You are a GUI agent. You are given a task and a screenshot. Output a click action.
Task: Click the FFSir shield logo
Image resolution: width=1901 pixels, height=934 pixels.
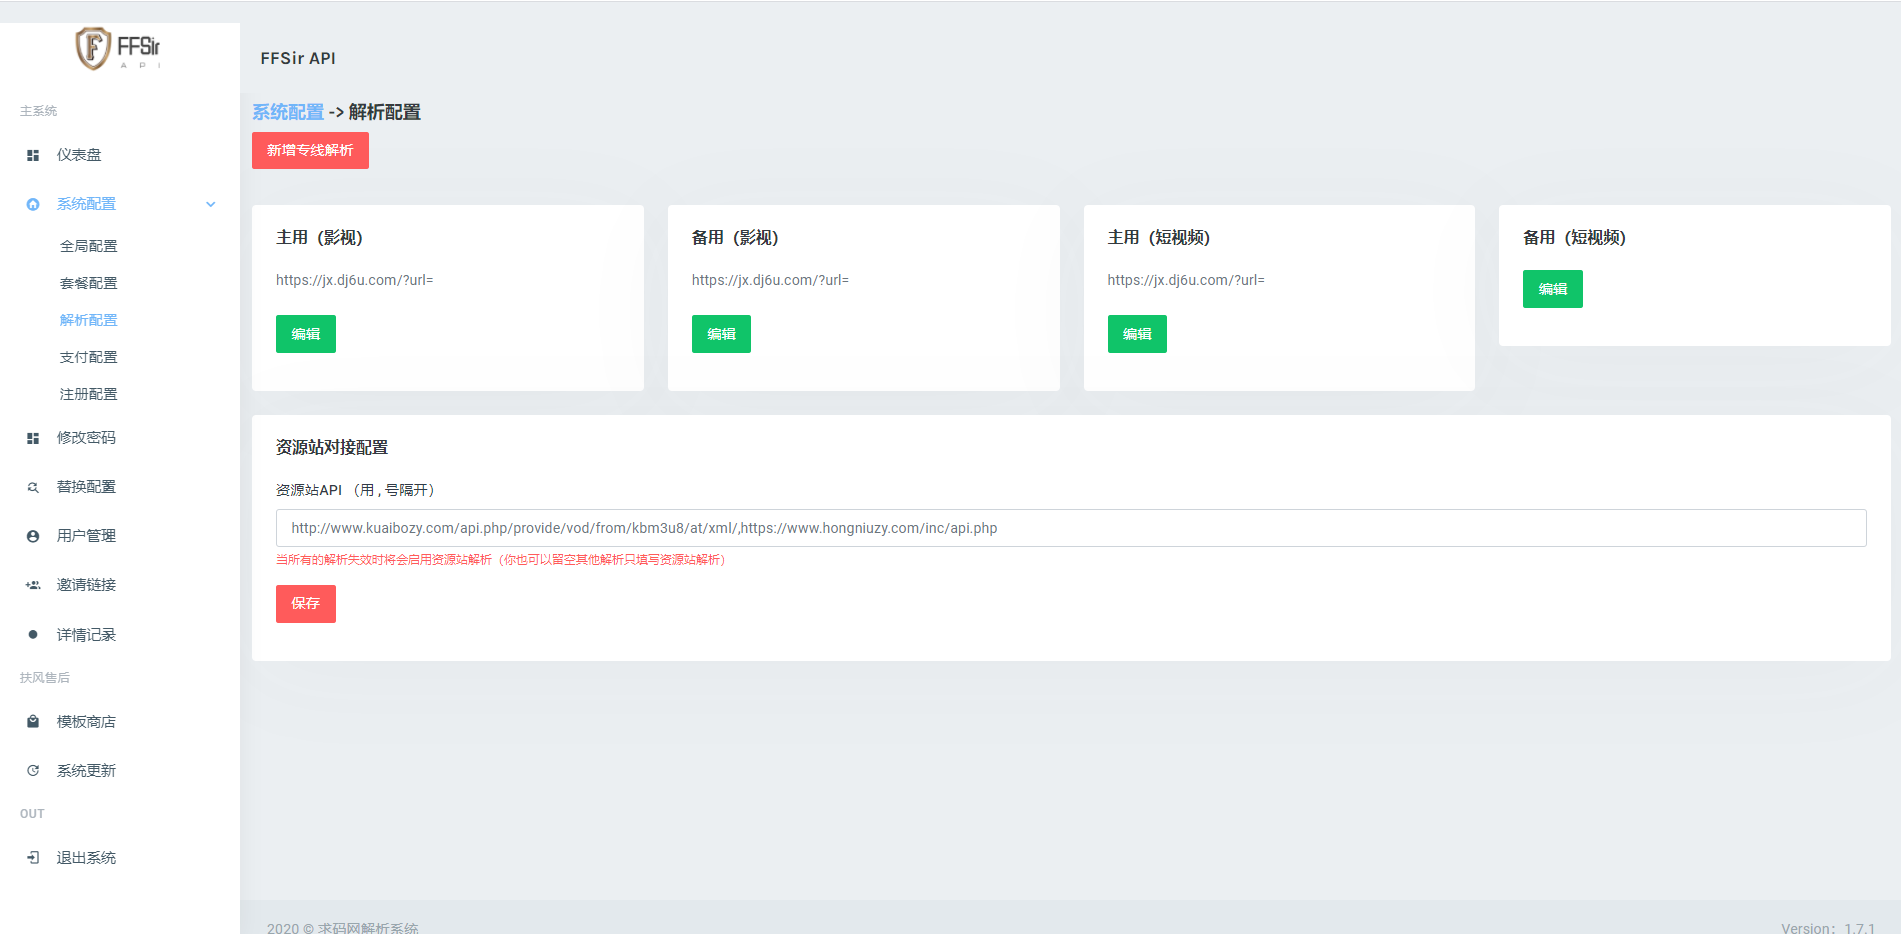point(94,48)
